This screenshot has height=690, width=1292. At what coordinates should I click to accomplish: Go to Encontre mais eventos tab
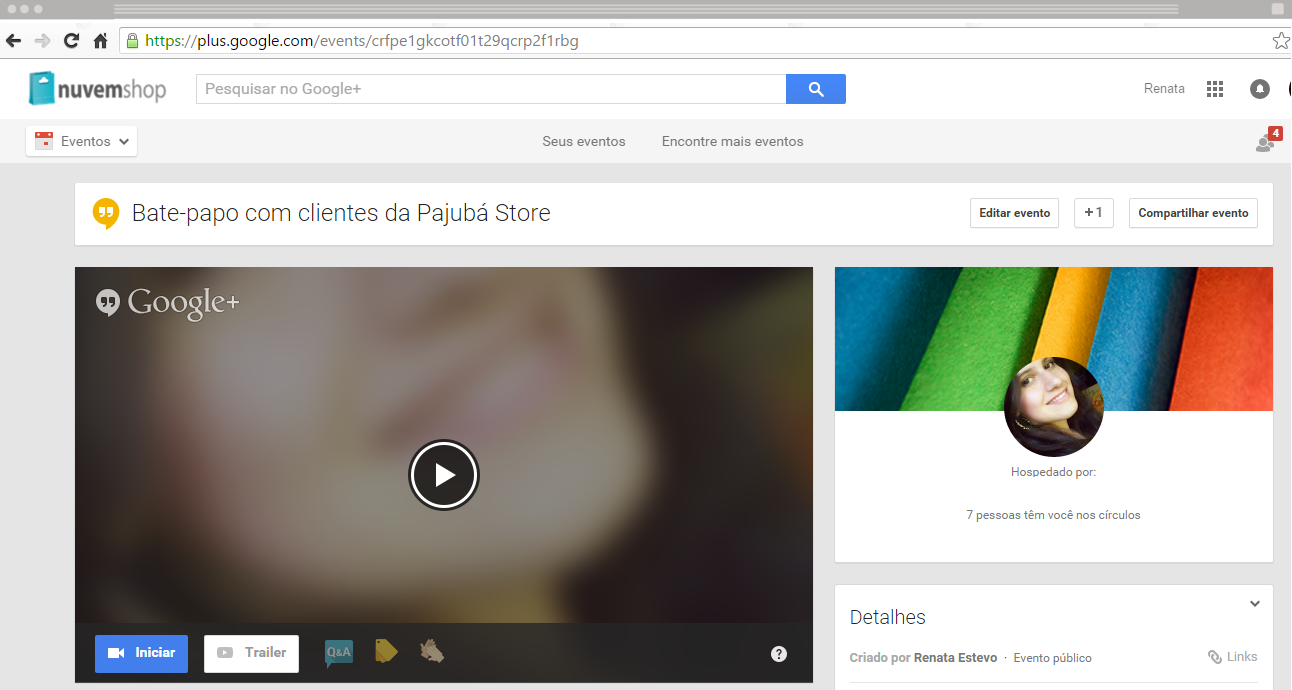click(x=733, y=141)
